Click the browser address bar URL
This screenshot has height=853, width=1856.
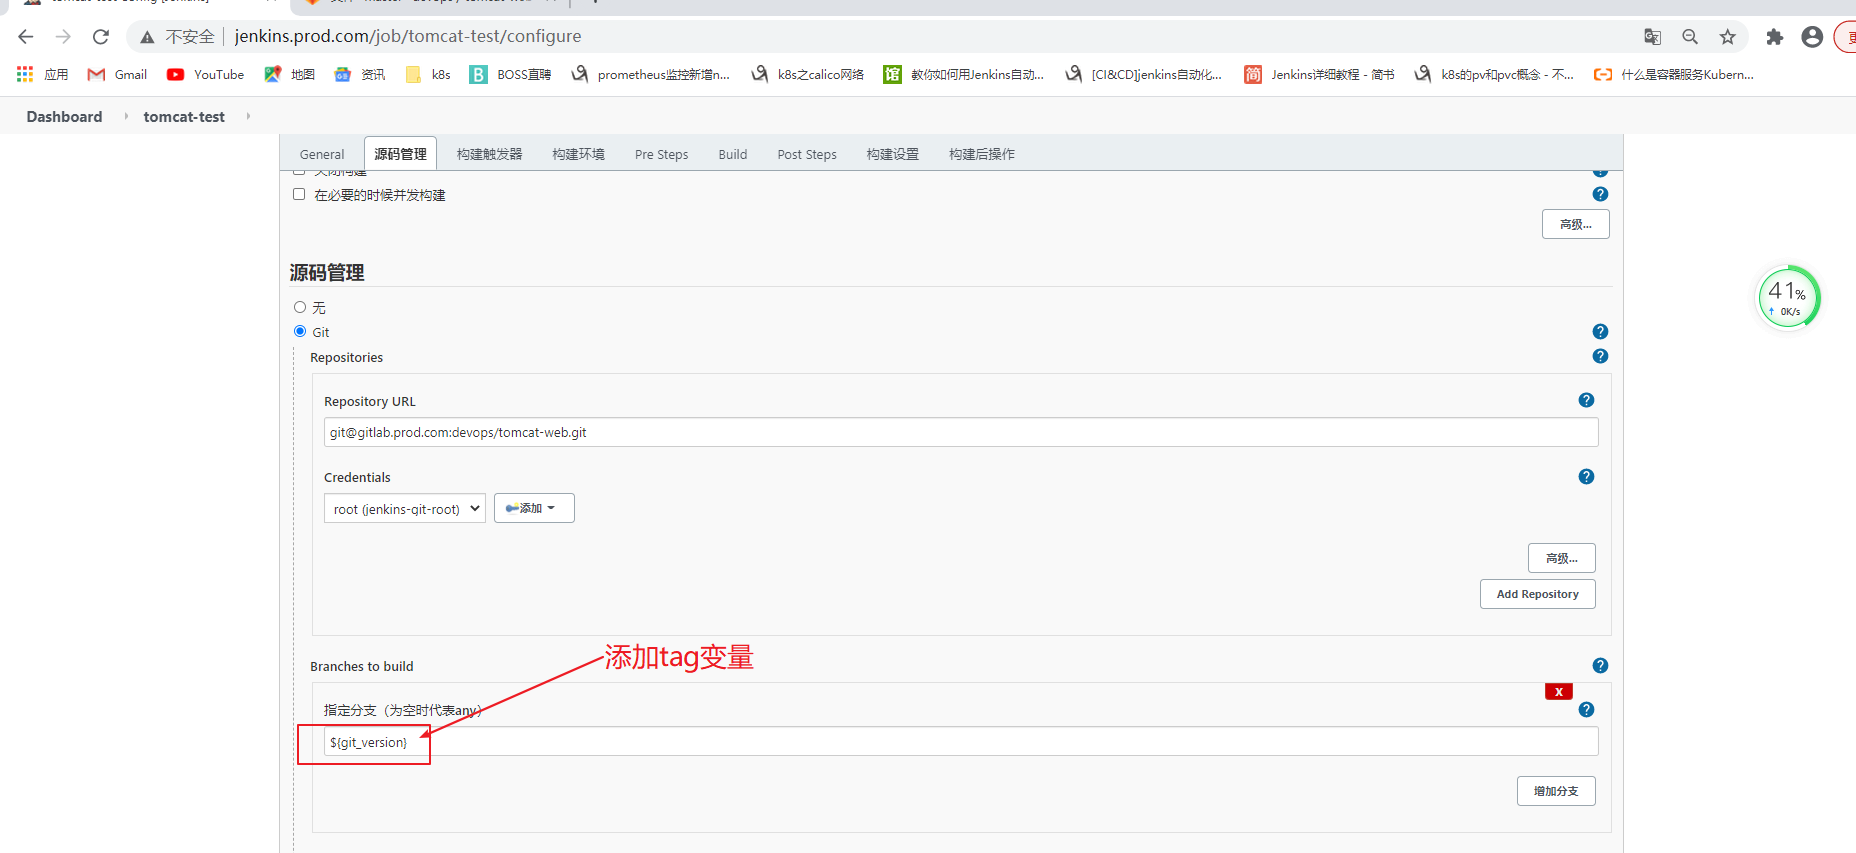tap(408, 37)
